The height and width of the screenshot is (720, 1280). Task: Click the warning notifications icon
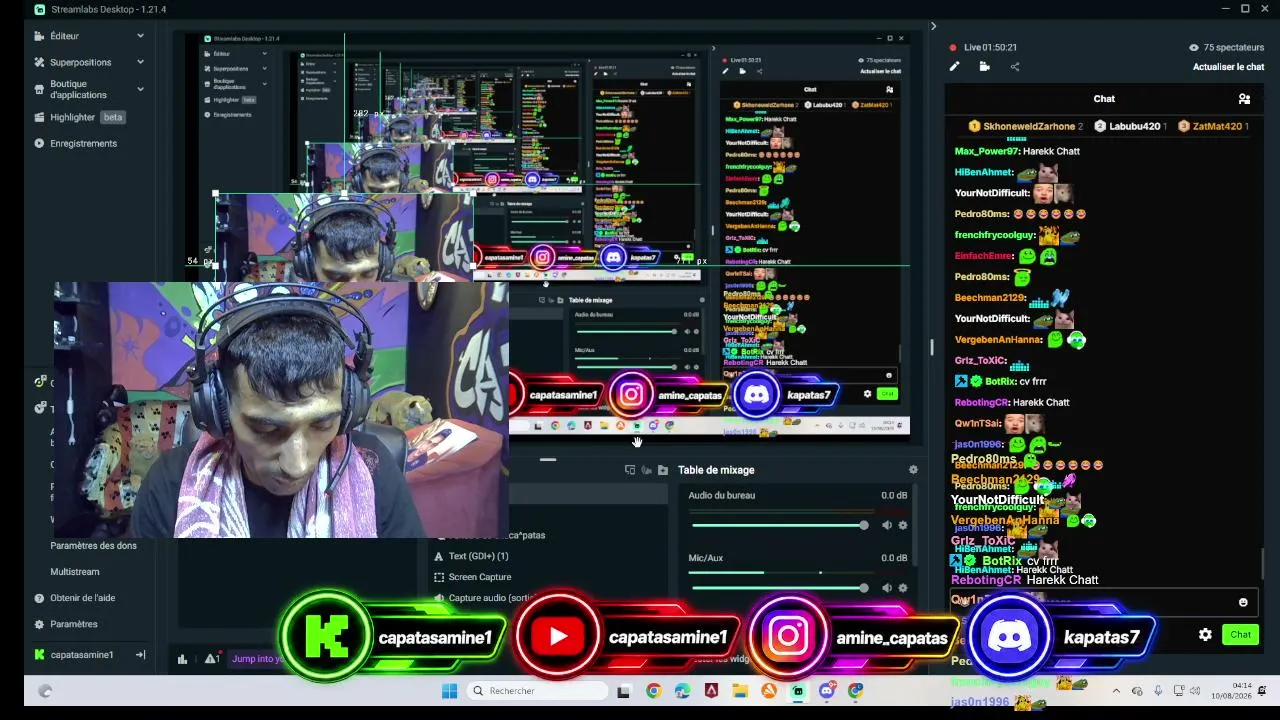212,658
